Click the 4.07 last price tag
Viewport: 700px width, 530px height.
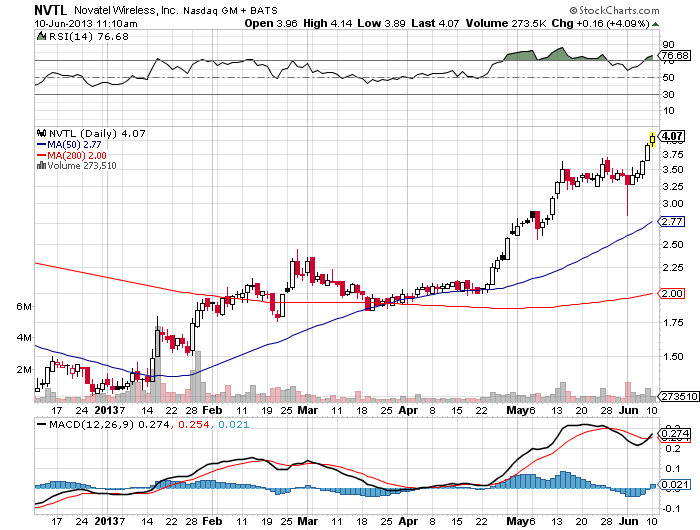[671, 136]
